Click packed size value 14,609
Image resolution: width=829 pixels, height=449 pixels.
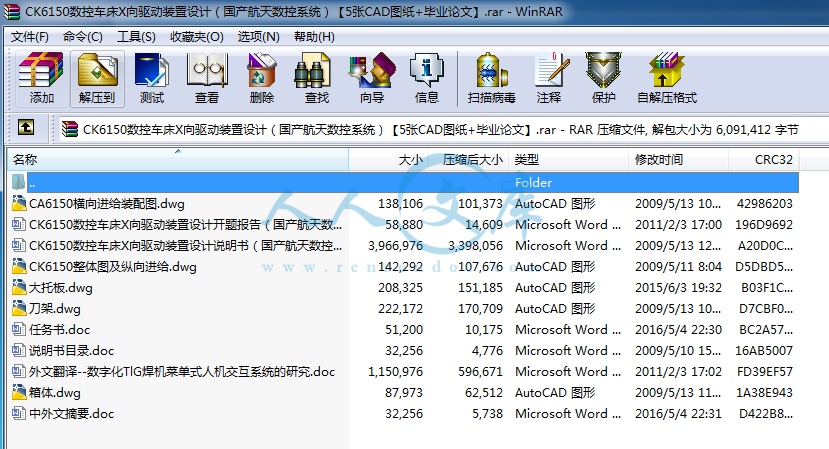pyautogui.click(x=484, y=224)
